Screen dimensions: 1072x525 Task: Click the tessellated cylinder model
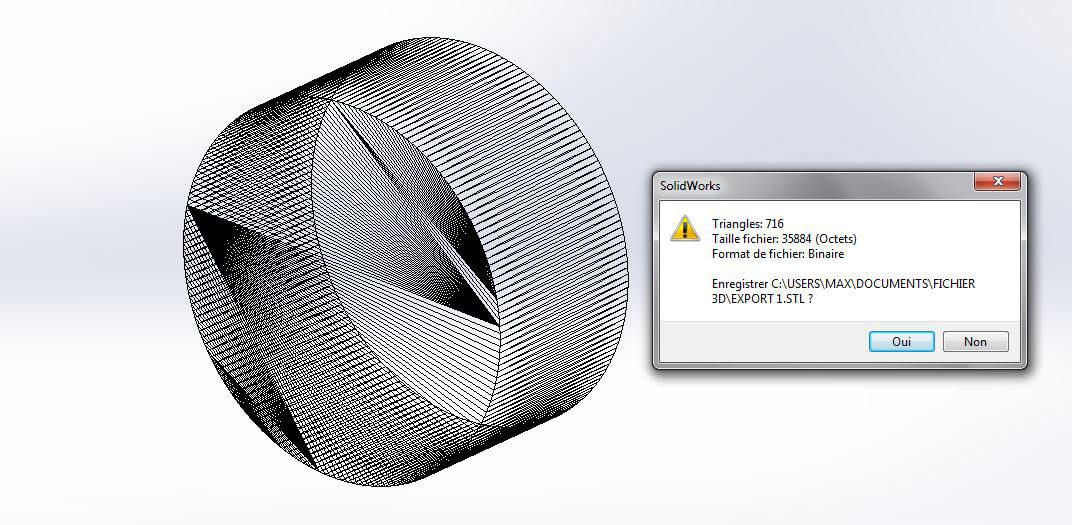405,262
